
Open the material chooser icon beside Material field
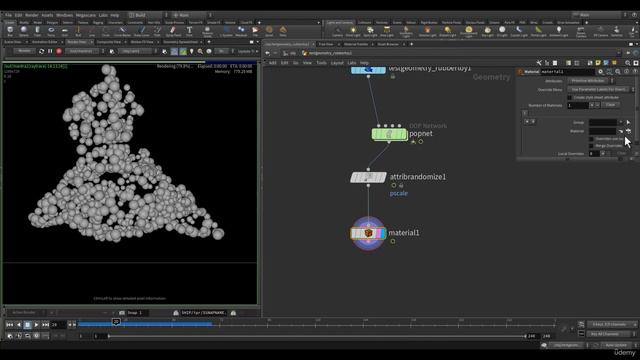click(x=629, y=131)
